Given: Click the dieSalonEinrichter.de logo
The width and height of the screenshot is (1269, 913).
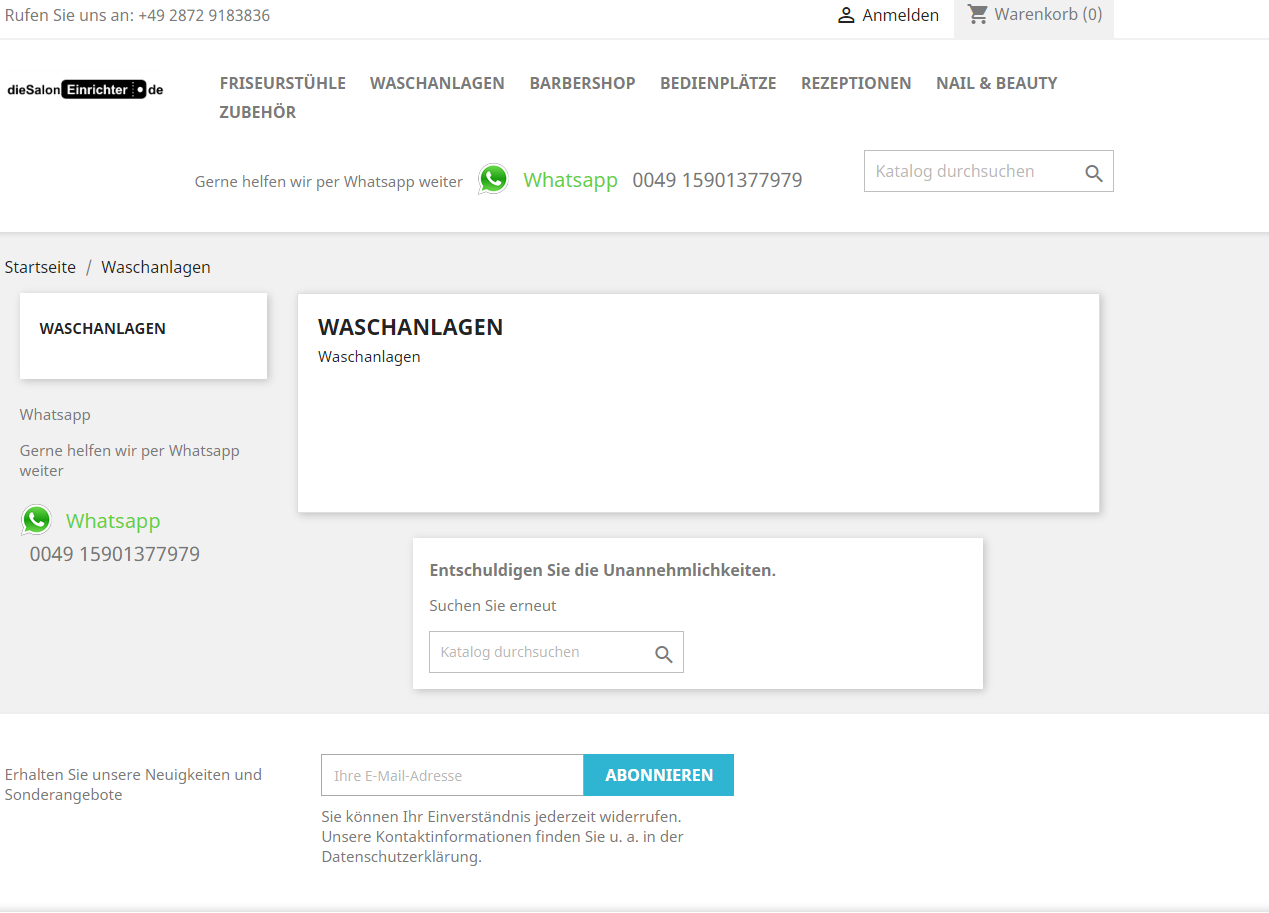Looking at the screenshot, I should coord(85,90).
